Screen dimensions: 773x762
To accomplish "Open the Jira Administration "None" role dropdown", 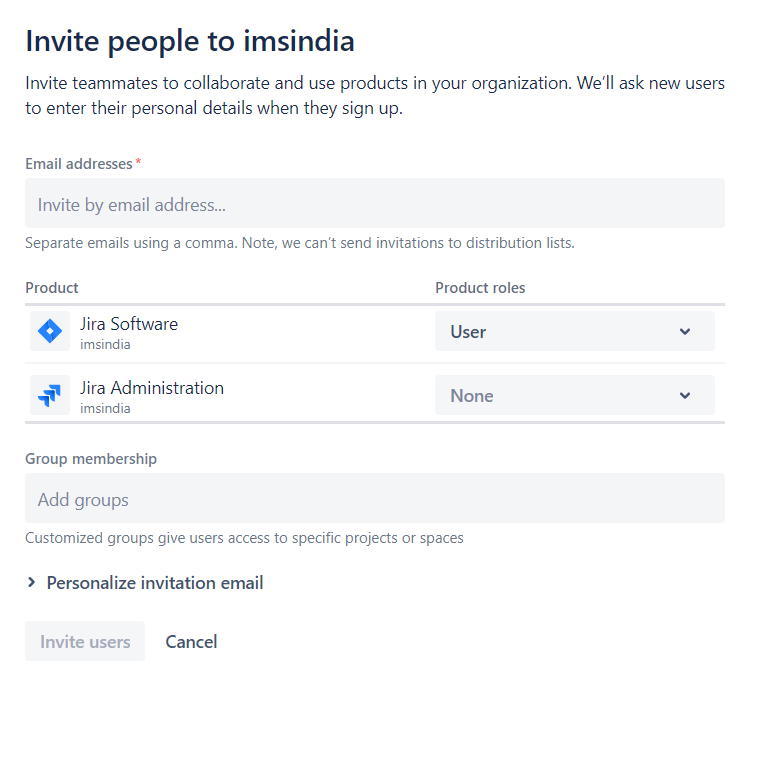I will pos(574,396).
